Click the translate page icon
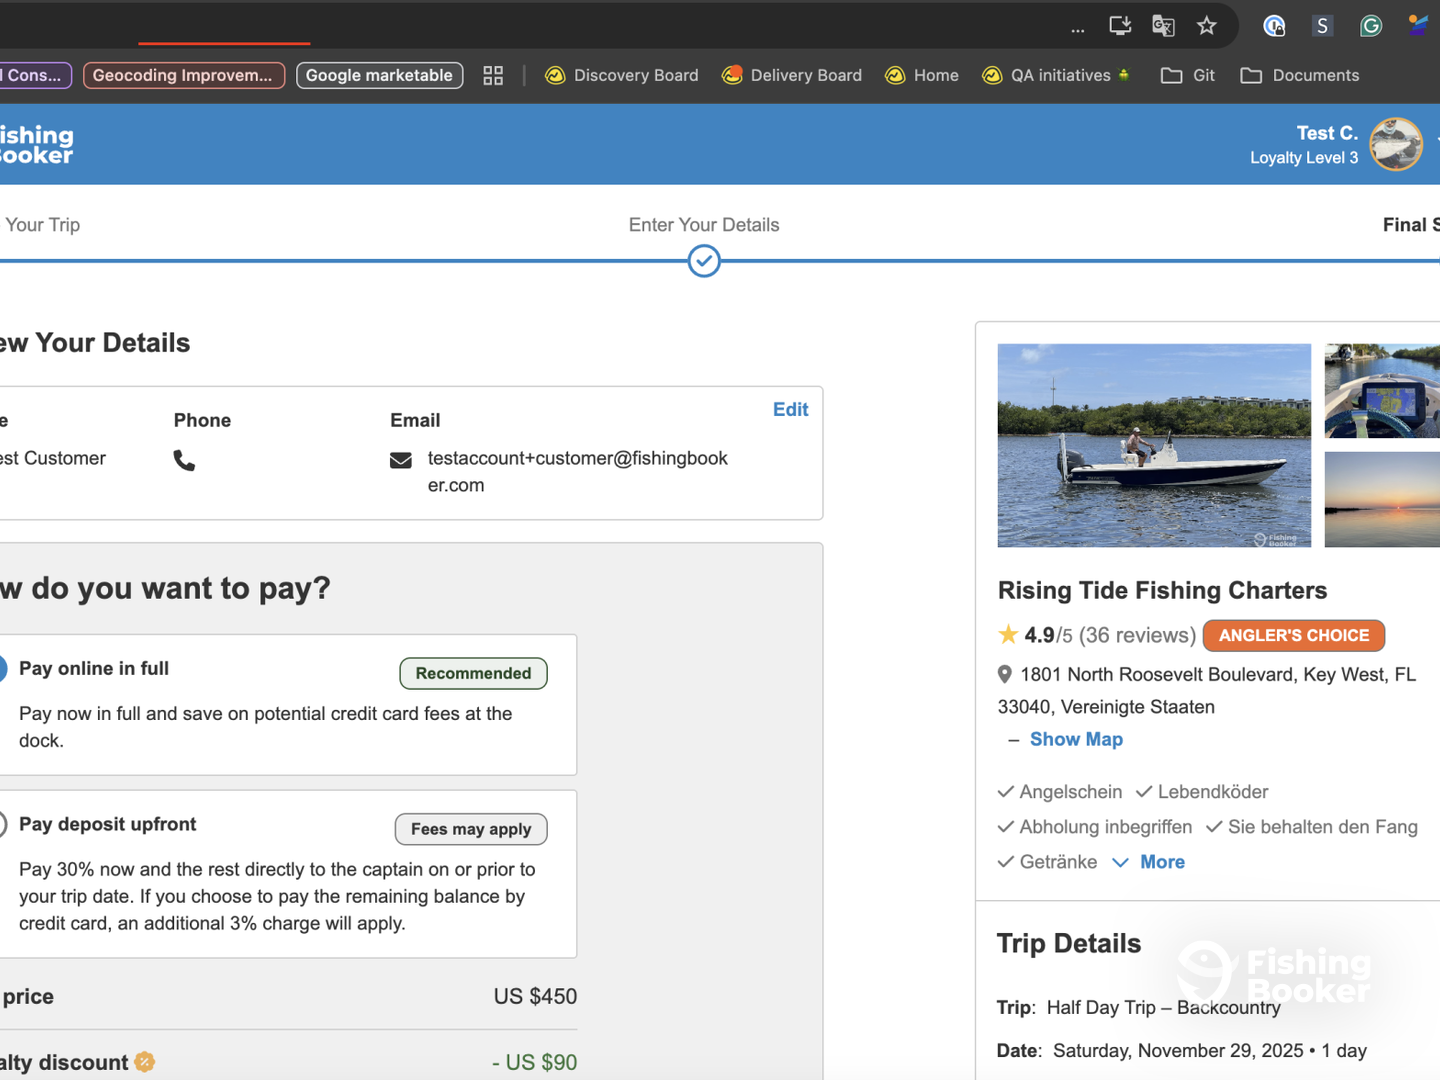Image resolution: width=1440 pixels, height=1080 pixels. [x=1163, y=26]
